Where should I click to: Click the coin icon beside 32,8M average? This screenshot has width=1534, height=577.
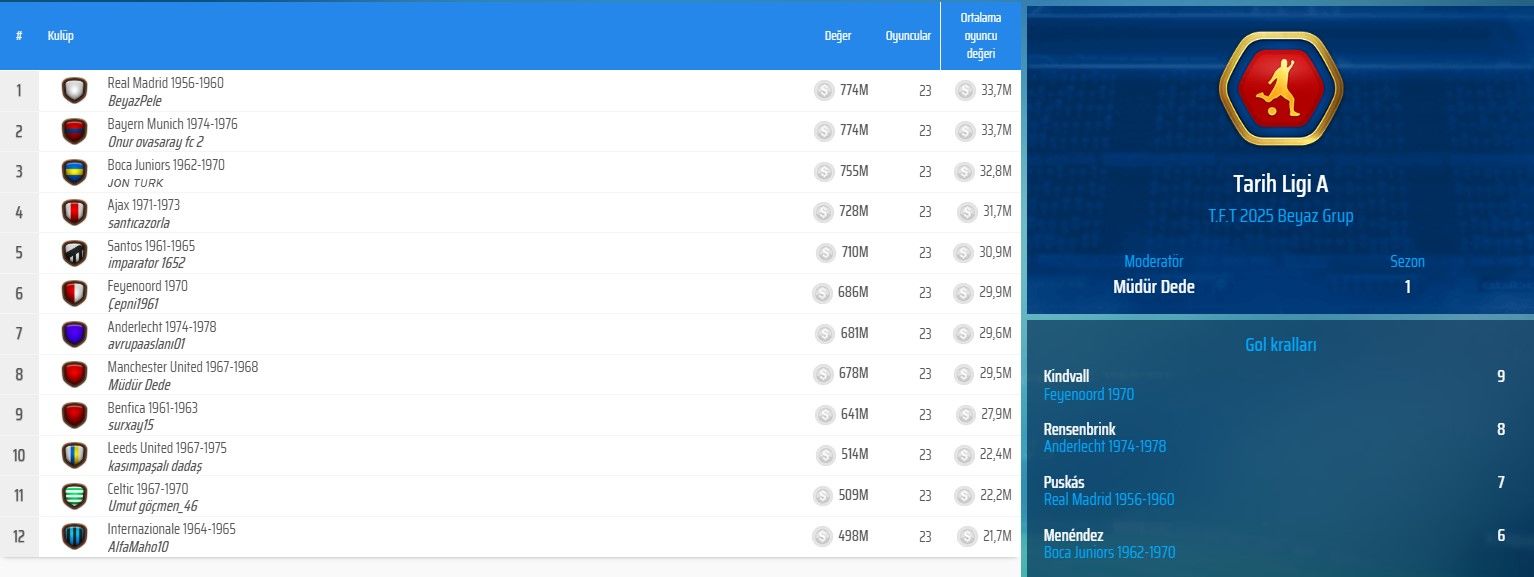[964, 172]
